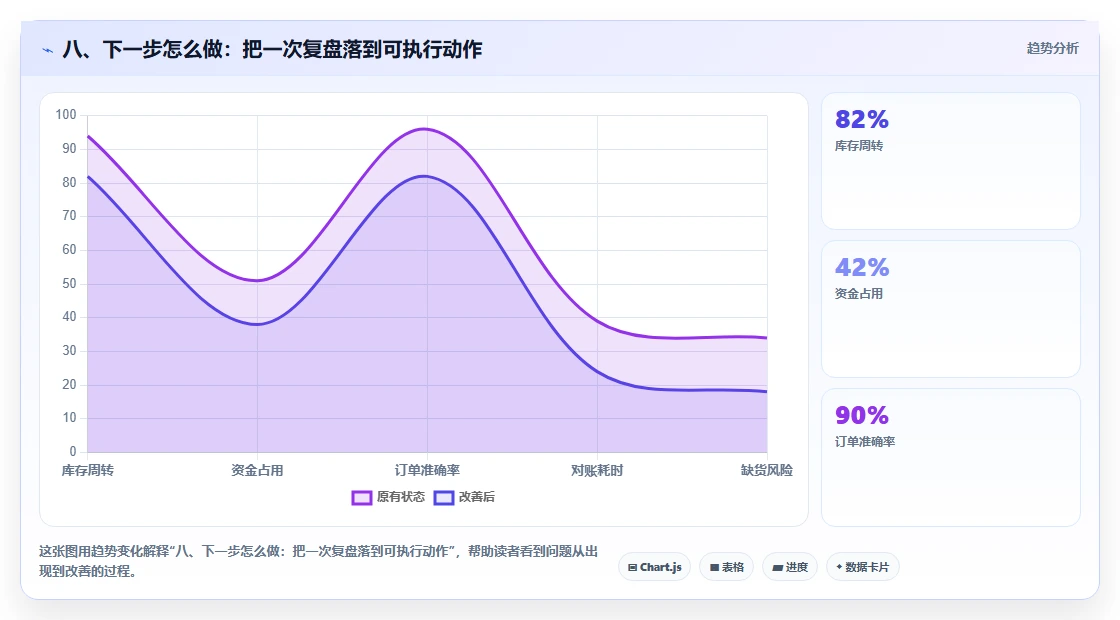Image resolution: width=1120 pixels, height=620 pixels.
Task: Select the 进度 tag chip
Action: pos(790,567)
